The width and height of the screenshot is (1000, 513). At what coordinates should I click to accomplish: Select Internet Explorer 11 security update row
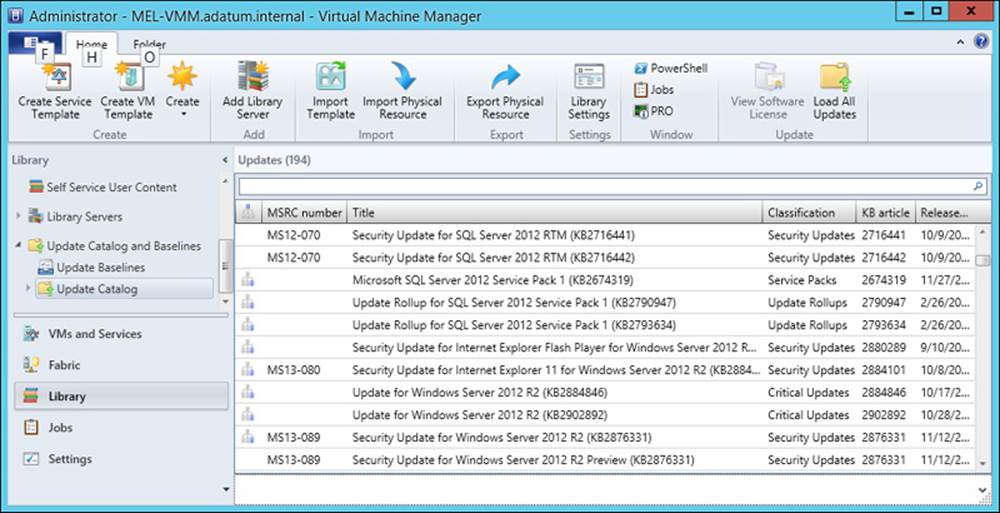605,370
